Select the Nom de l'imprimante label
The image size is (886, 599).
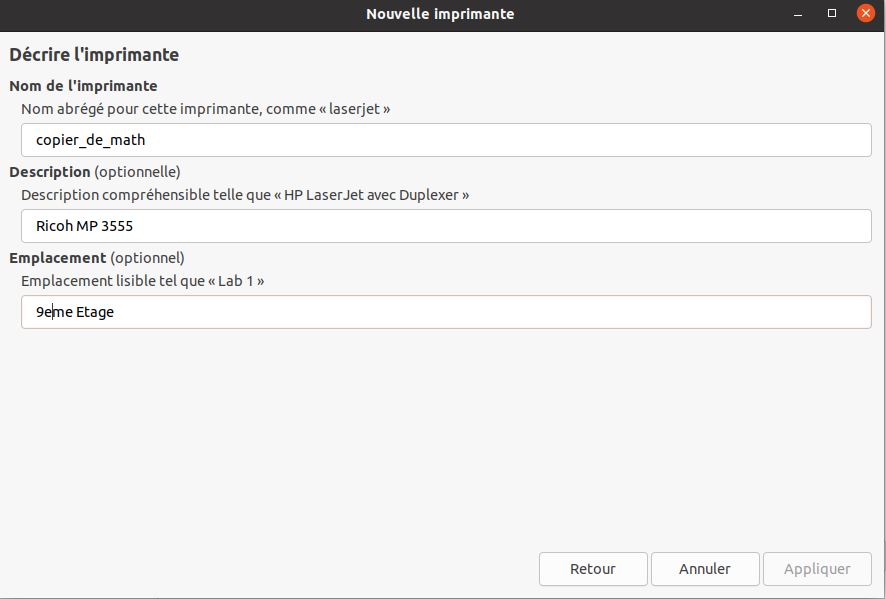click(84, 86)
